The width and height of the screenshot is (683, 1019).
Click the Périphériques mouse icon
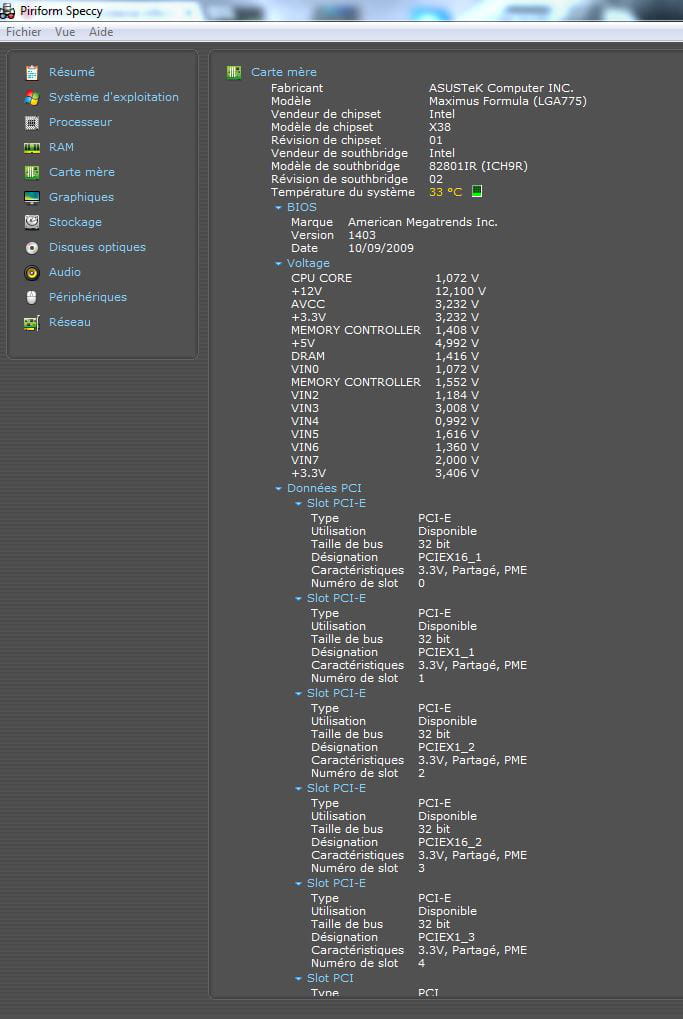[x=32, y=297]
